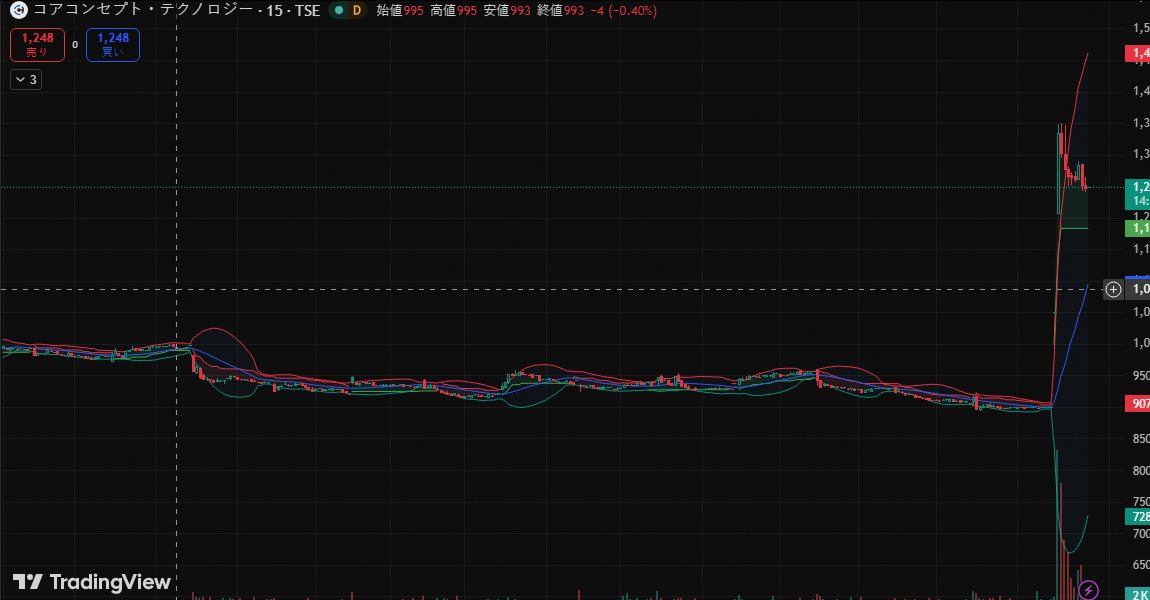Click the plus icon on the crosshair price line
Viewport: 1150px width, 600px height.
(1113, 289)
